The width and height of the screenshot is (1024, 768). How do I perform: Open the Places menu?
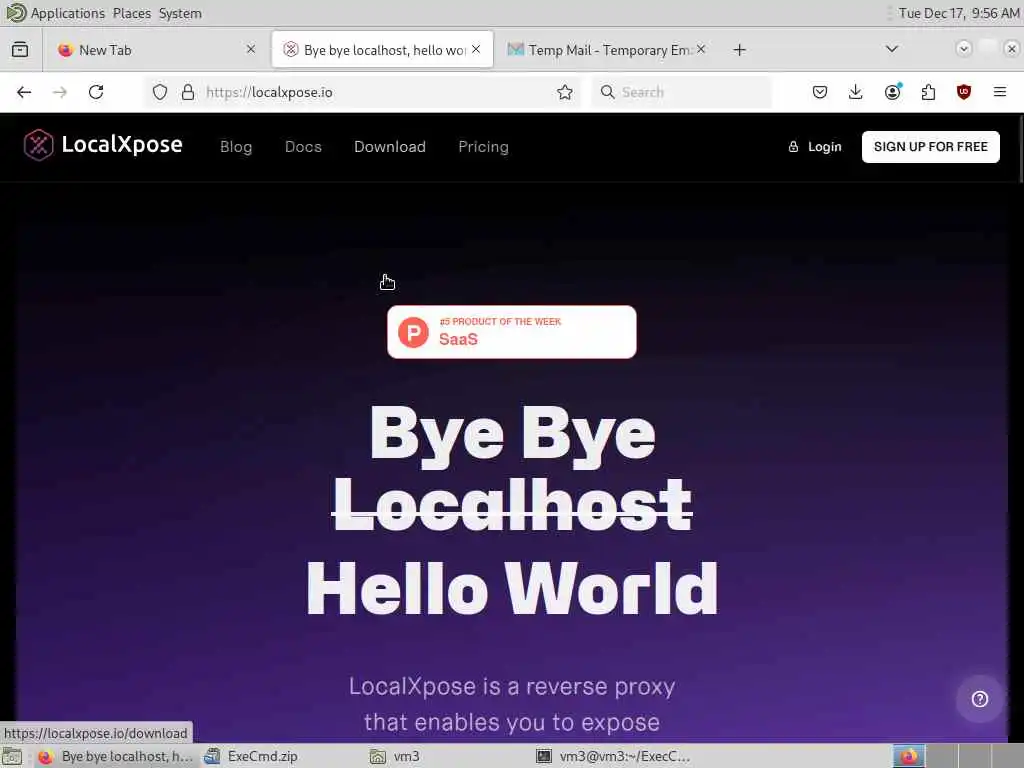pos(132,13)
